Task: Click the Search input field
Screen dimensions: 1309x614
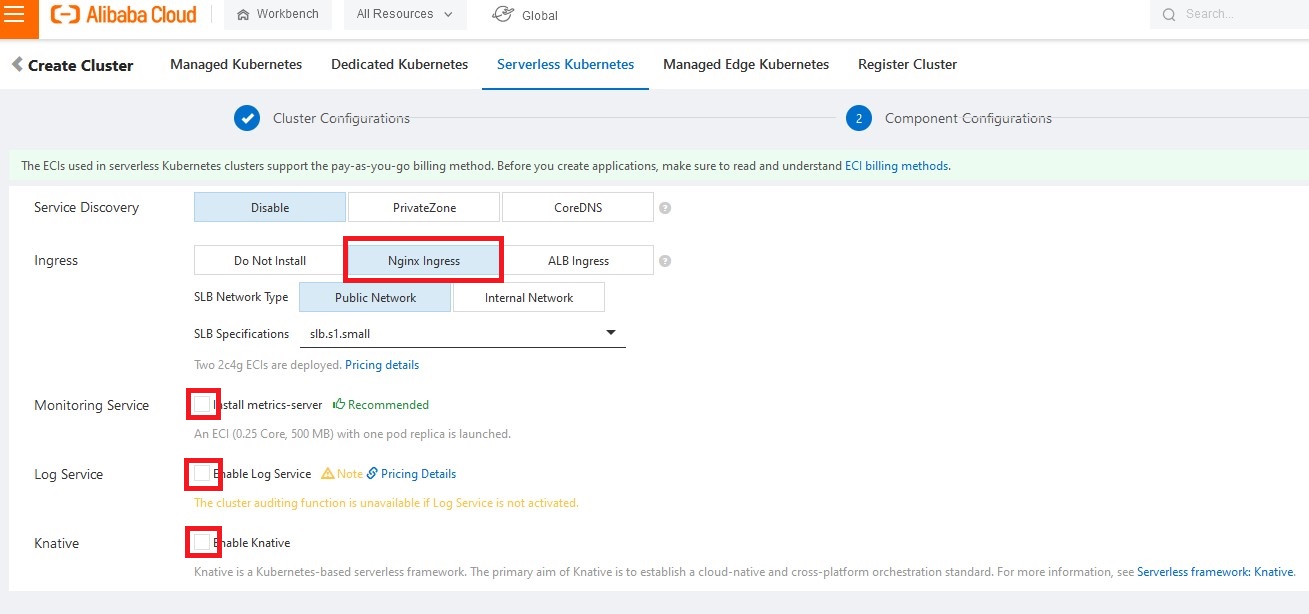Action: pos(1240,15)
